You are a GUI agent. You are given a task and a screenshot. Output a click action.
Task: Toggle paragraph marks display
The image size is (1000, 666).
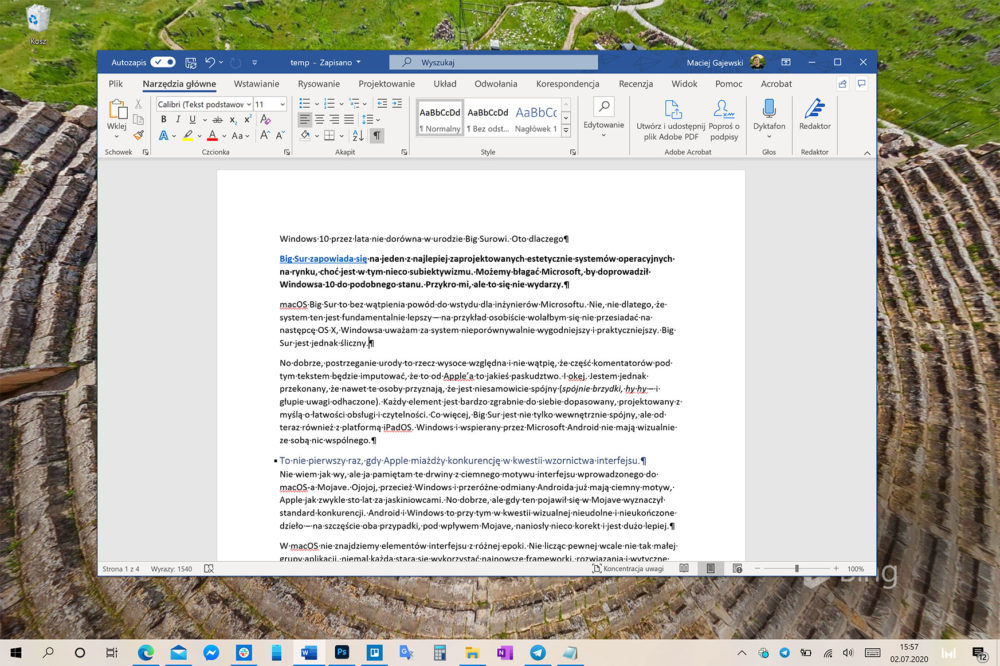(x=377, y=135)
